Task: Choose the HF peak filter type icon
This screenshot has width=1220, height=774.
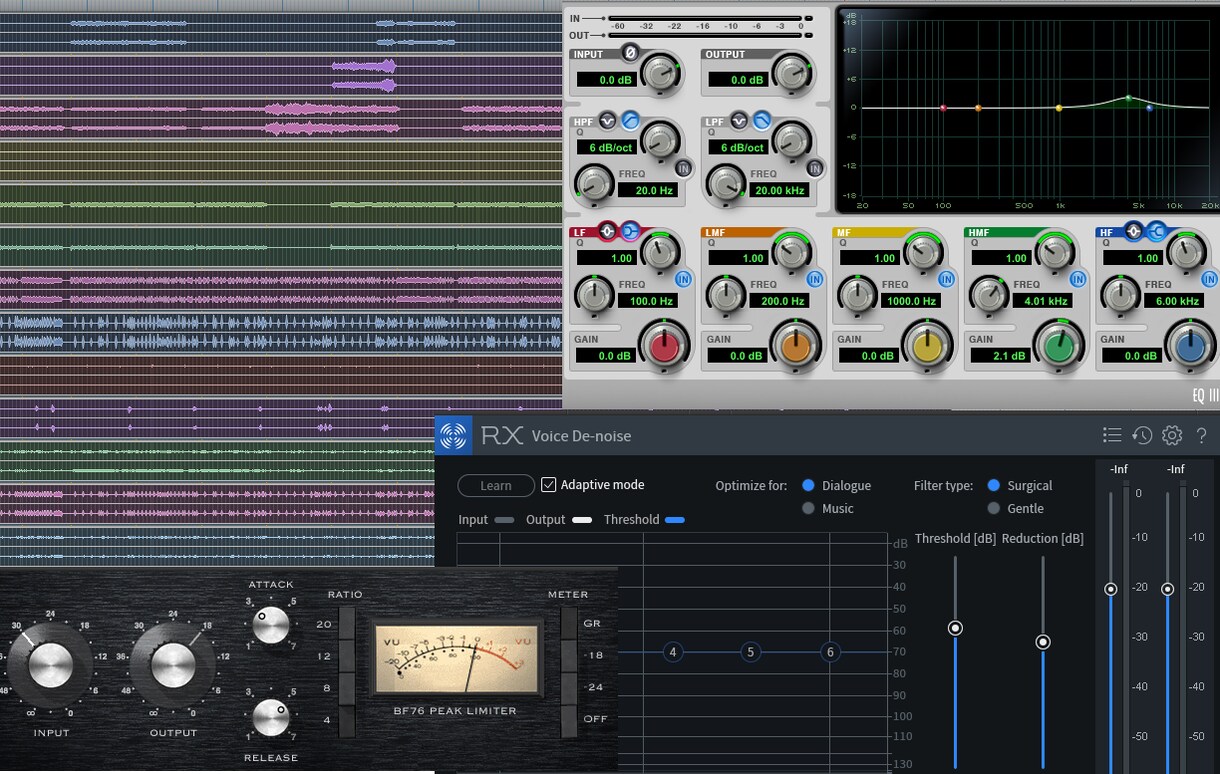Action: point(1133,233)
